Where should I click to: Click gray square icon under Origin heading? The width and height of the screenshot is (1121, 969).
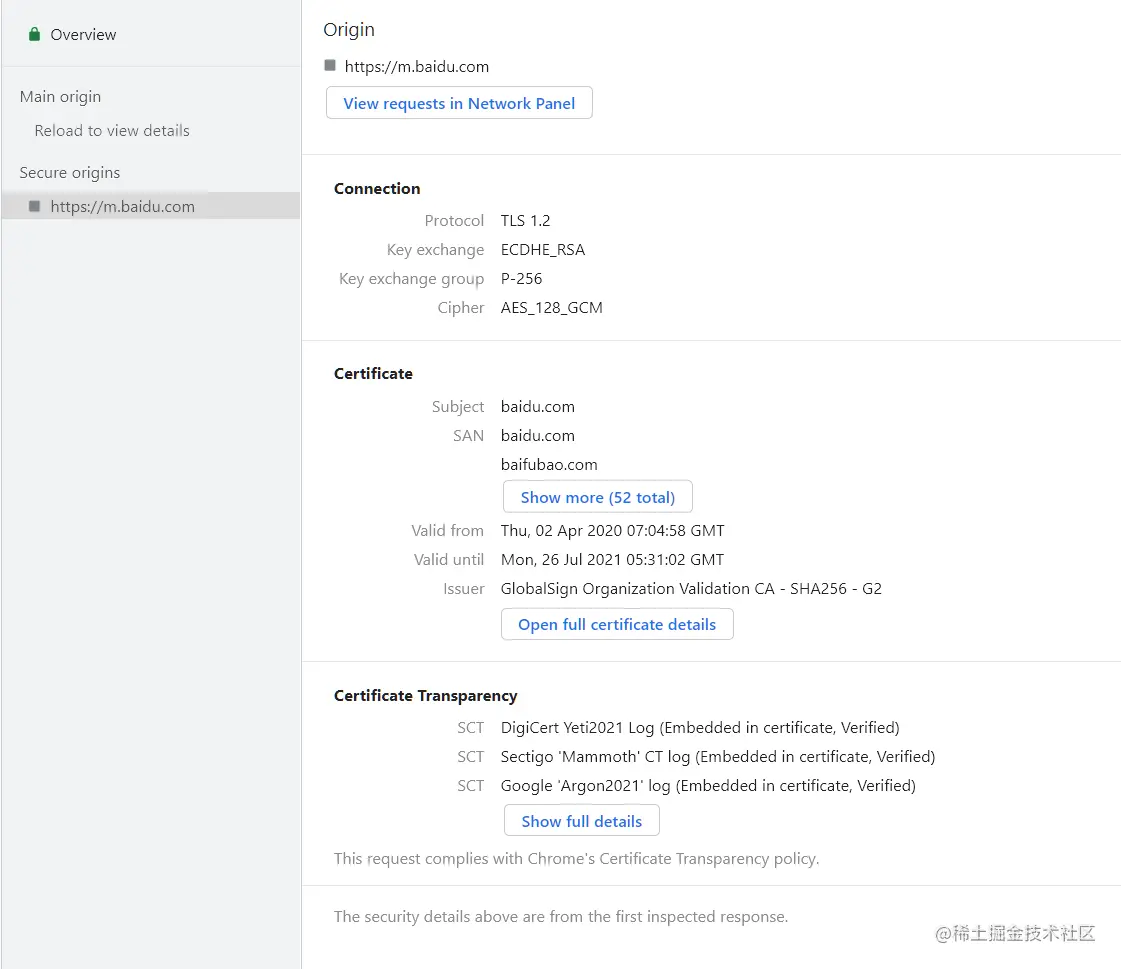click(x=330, y=66)
